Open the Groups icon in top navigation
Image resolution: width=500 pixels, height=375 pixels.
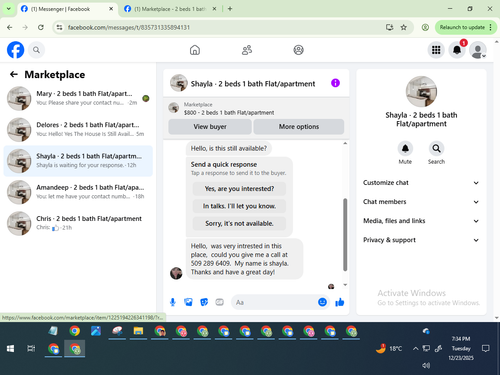point(298,50)
